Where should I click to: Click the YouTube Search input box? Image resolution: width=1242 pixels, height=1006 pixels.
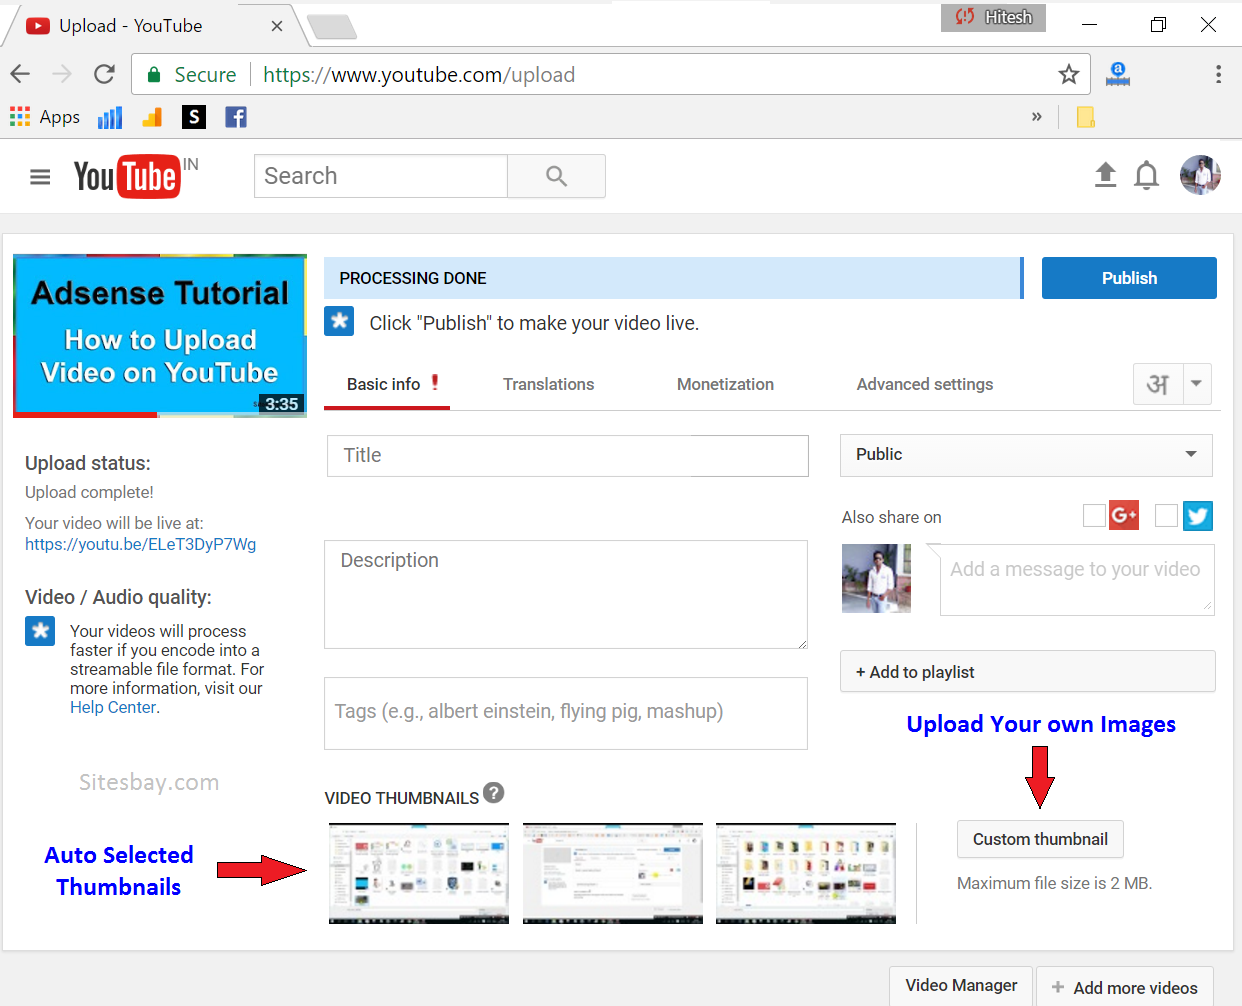click(x=381, y=176)
